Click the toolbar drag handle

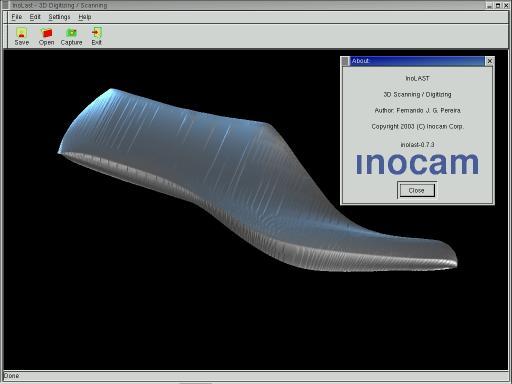coord(5,36)
